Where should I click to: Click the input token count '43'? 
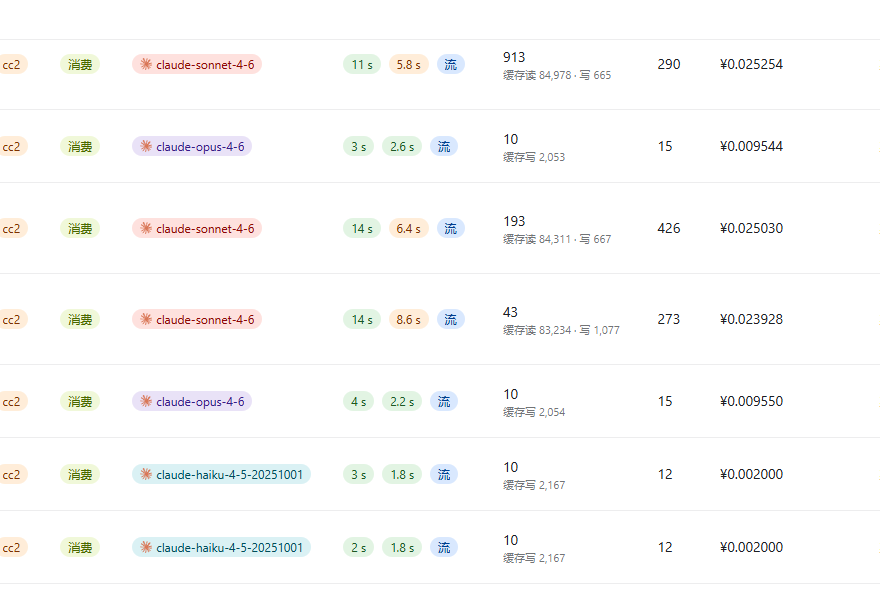(510, 312)
